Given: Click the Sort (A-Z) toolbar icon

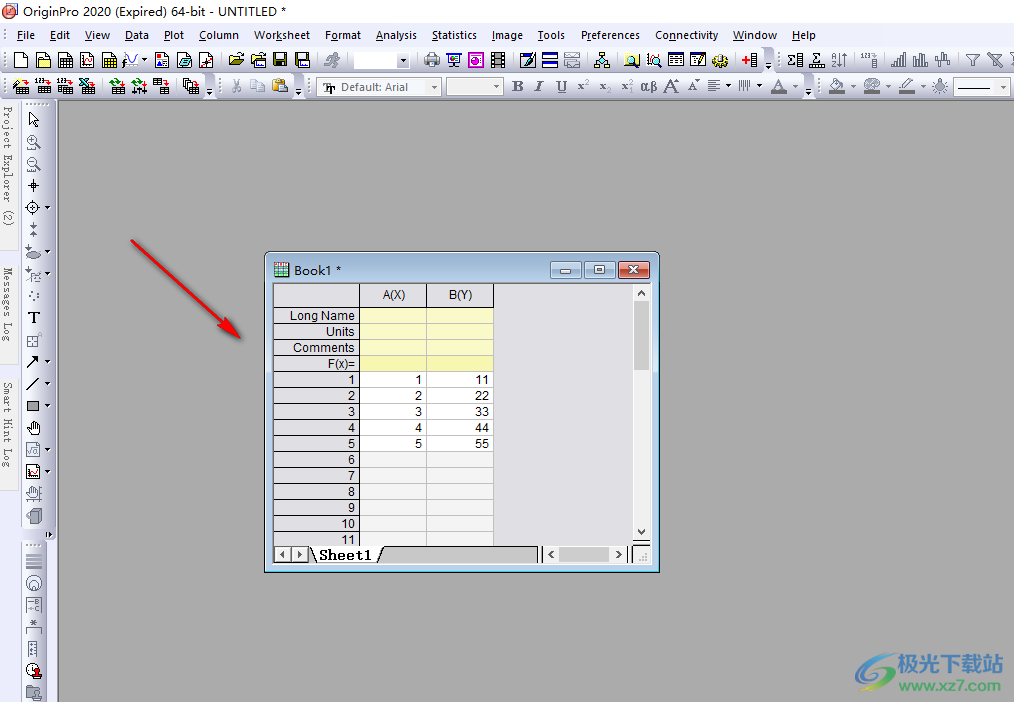Looking at the screenshot, I should tap(839, 60).
